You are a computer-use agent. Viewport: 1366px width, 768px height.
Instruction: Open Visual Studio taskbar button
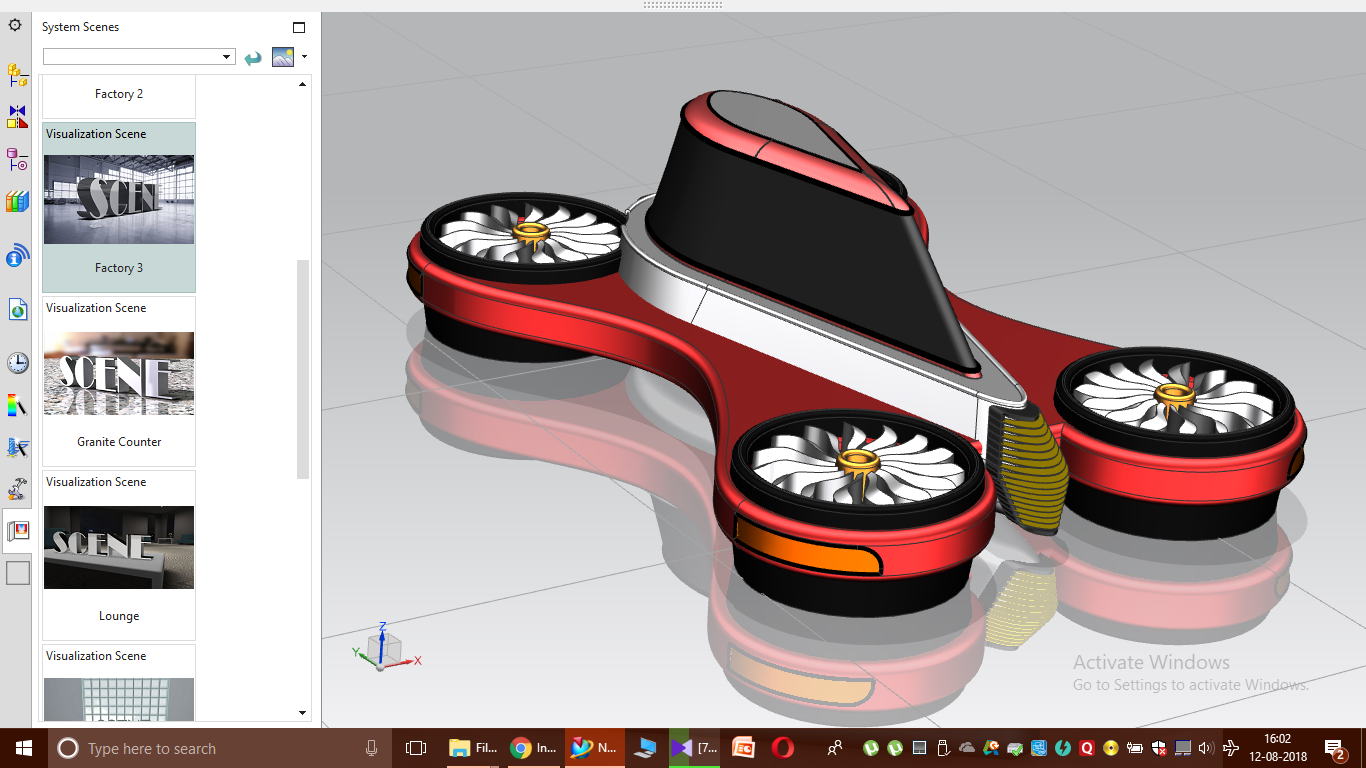click(x=694, y=748)
